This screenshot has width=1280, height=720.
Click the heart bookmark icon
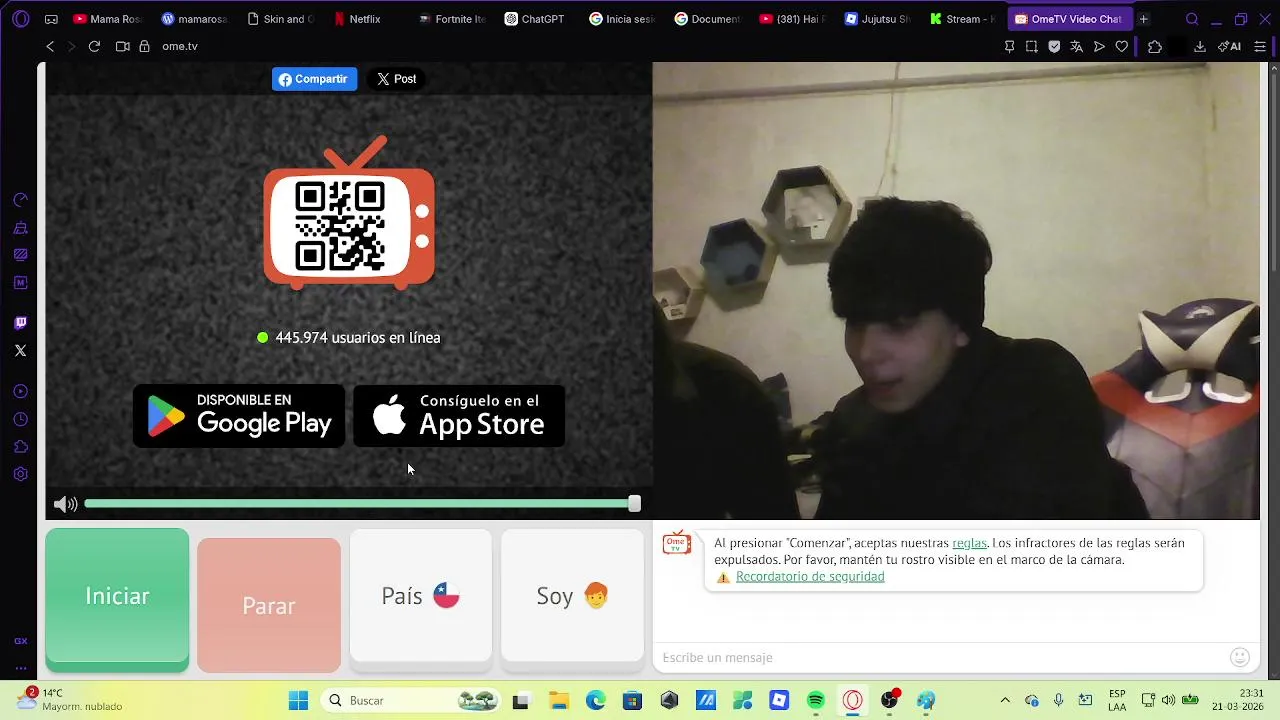point(1121,46)
